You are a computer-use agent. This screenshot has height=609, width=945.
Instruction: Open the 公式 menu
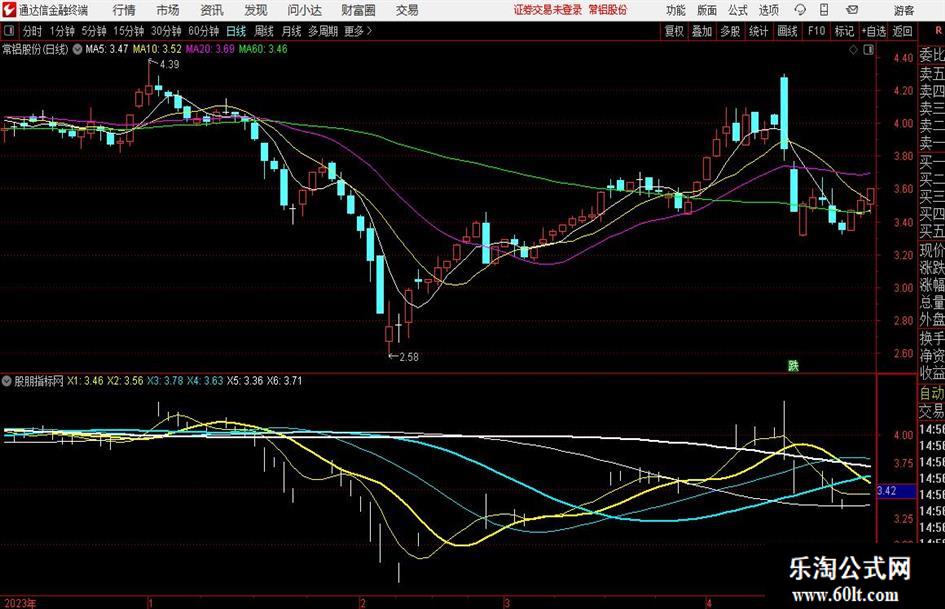[x=738, y=10]
